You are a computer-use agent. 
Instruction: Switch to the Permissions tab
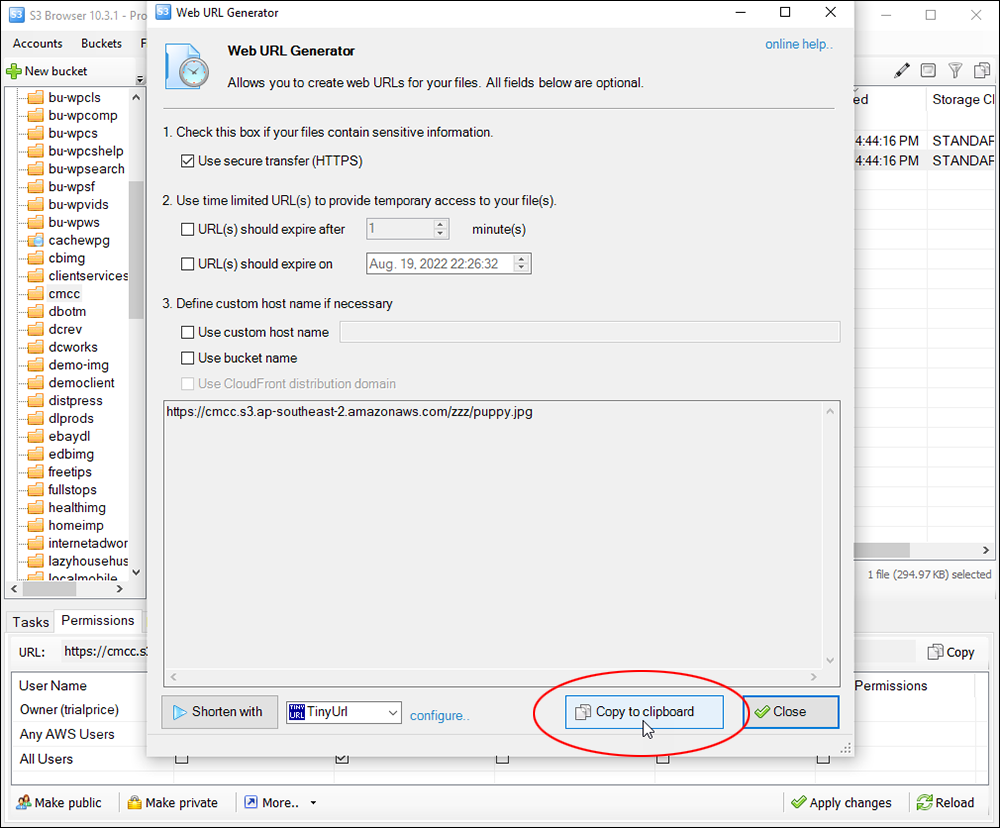click(x=98, y=621)
